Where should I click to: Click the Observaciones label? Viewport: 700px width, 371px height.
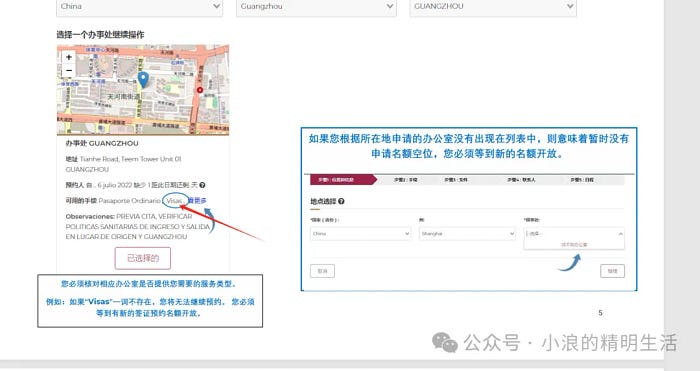pyautogui.click(x=90, y=217)
